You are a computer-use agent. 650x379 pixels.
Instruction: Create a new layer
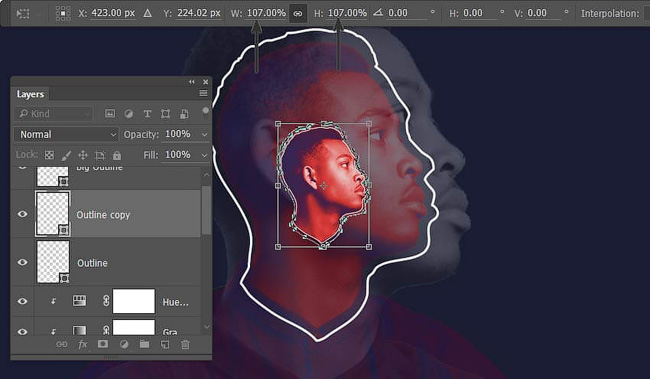coord(165,344)
